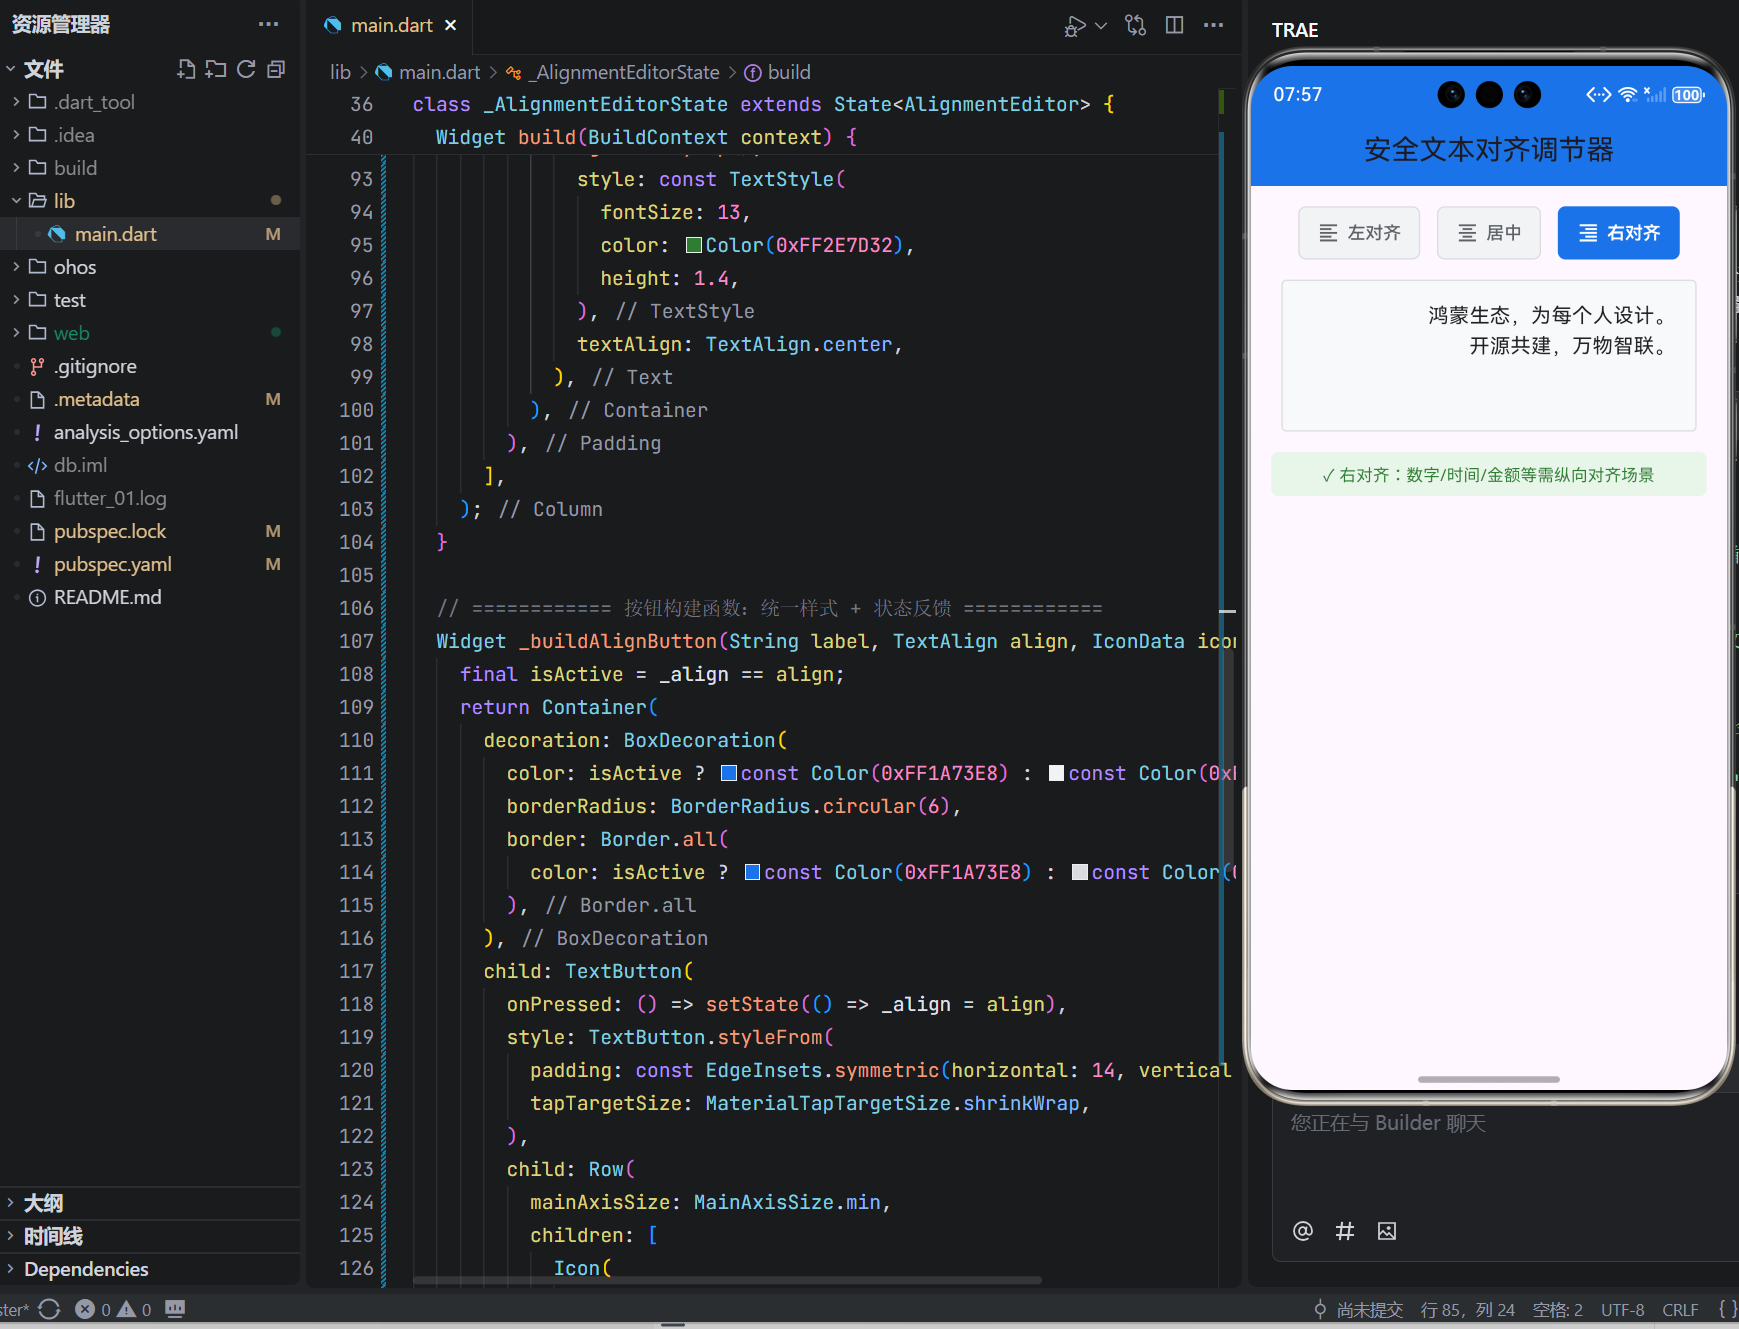The height and width of the screenshot is (1329, 1739).
Task: Click the main.dart Dart file icon in tree
Action: point(57,234)
